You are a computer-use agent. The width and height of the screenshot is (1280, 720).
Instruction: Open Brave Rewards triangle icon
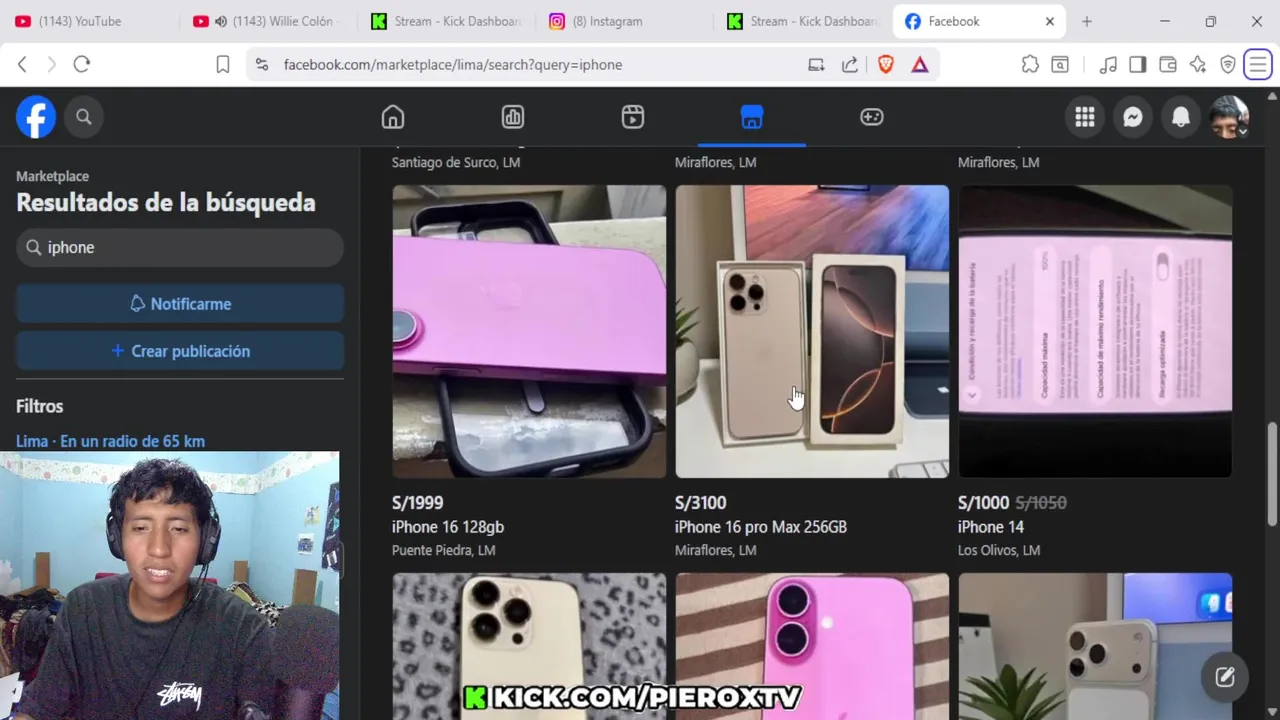920,64
